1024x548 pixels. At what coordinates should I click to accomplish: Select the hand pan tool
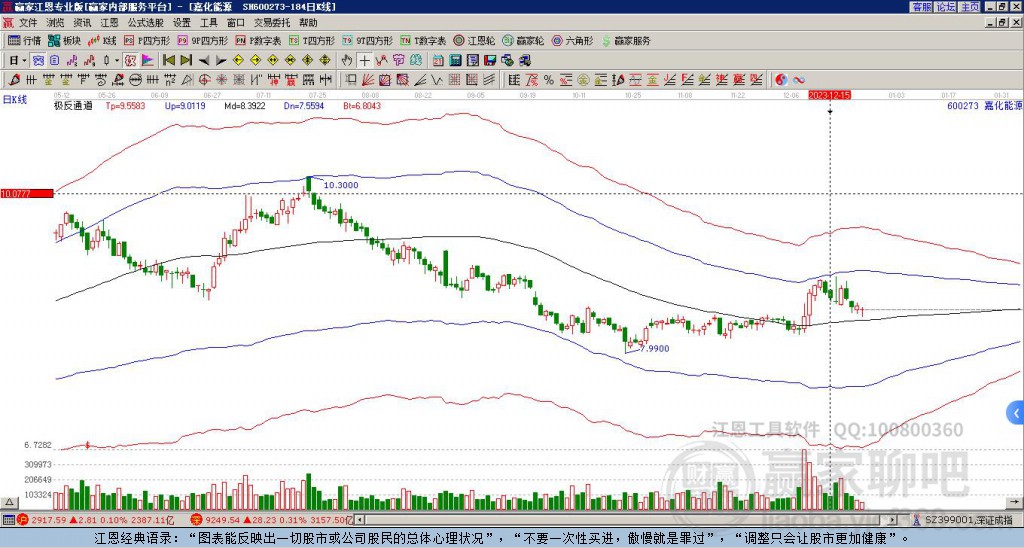pos(347,60)
